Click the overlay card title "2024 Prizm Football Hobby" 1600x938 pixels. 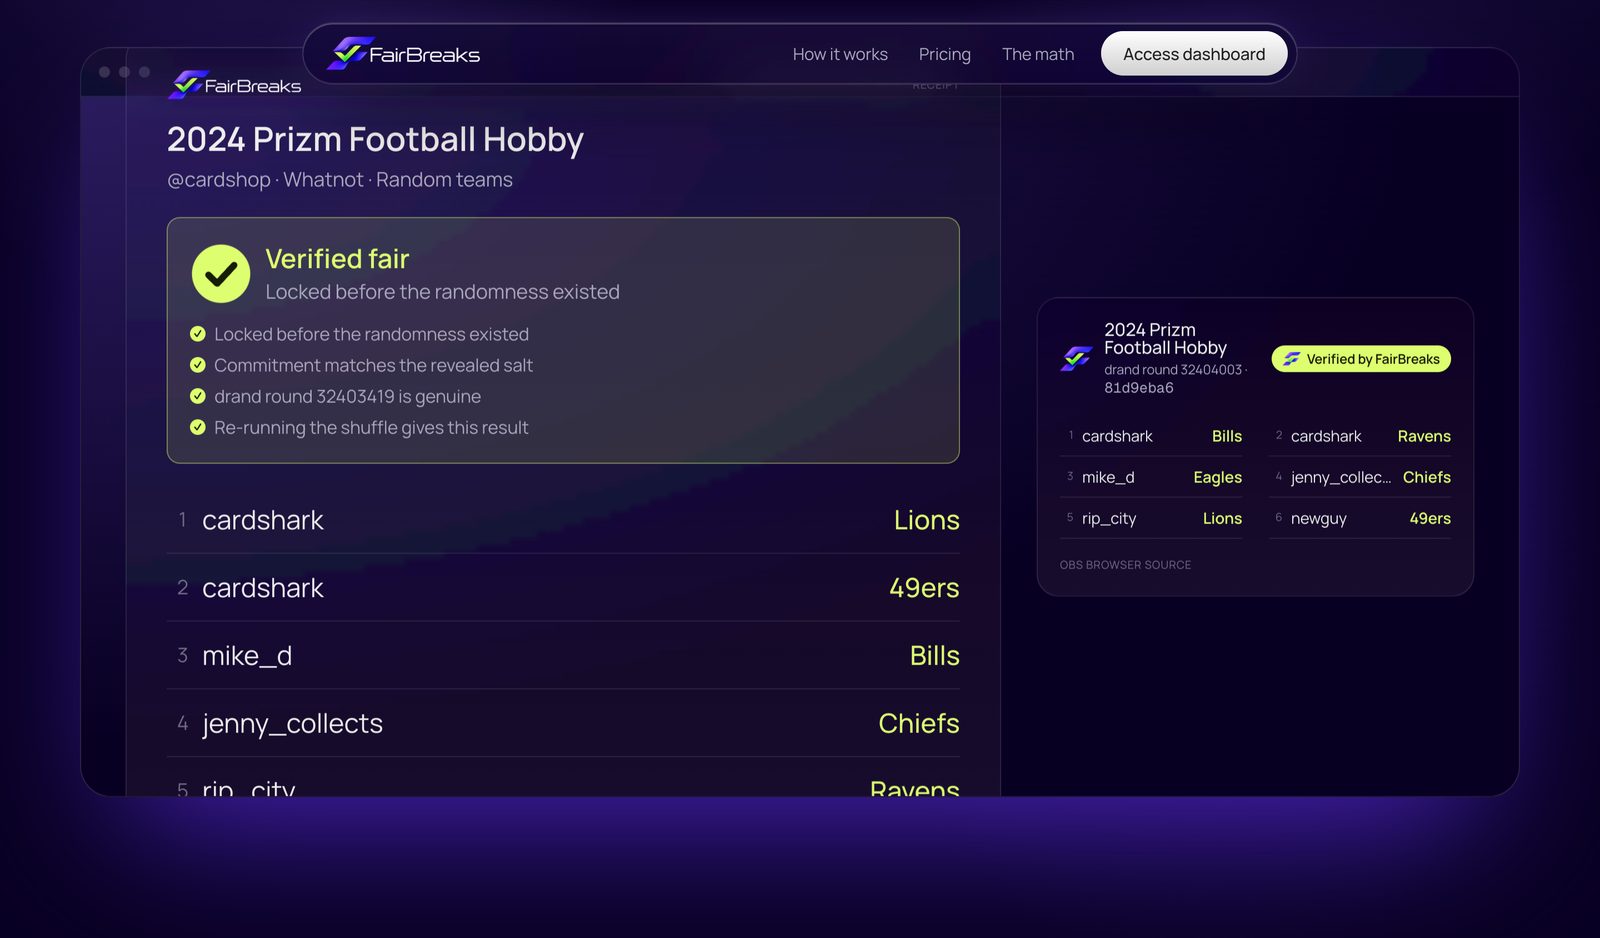click(x=1165, y=339)
